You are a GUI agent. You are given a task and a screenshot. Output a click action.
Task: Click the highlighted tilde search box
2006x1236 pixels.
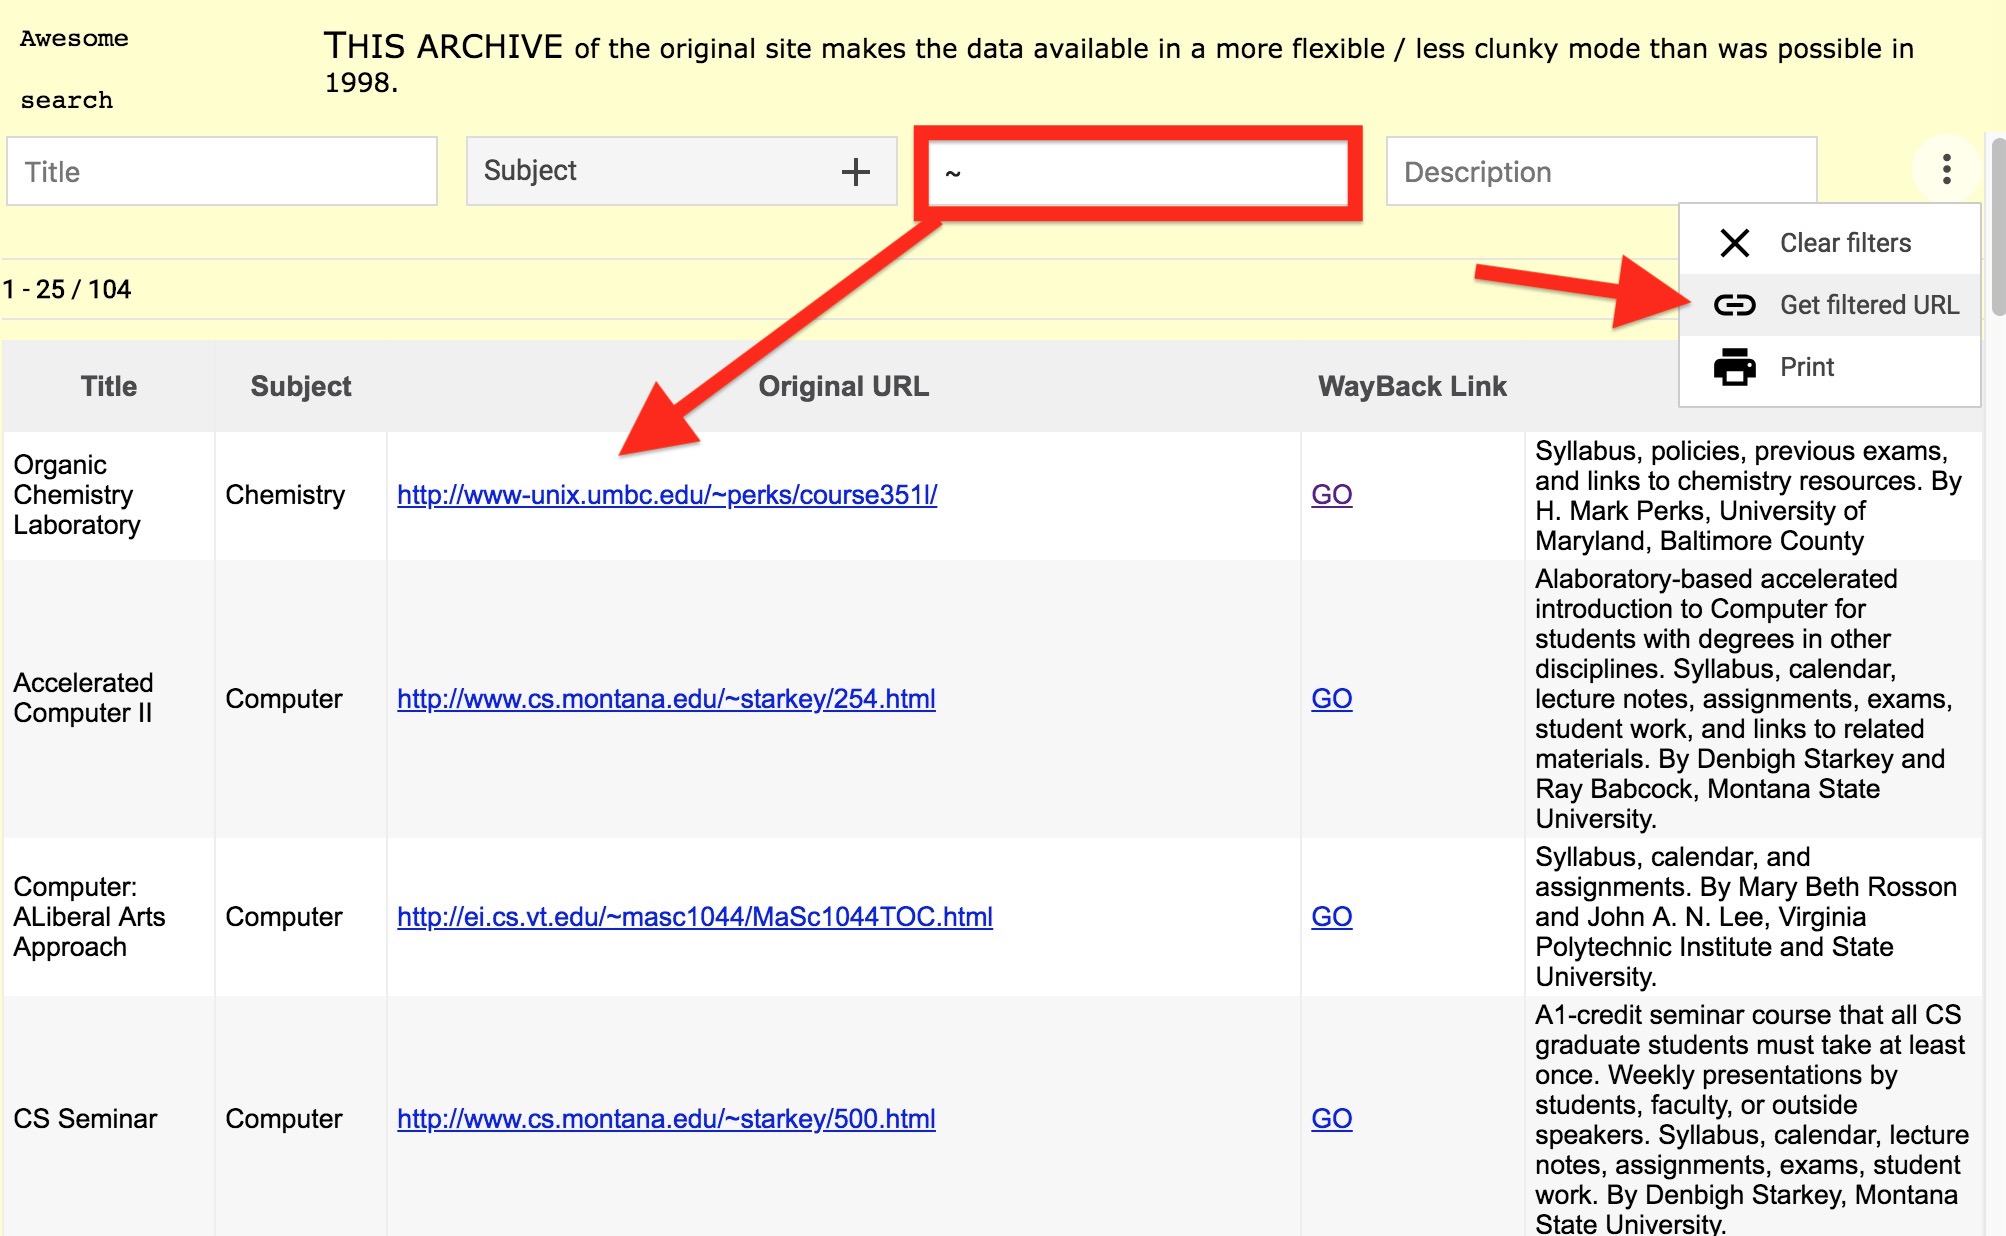coord(1140,171)
